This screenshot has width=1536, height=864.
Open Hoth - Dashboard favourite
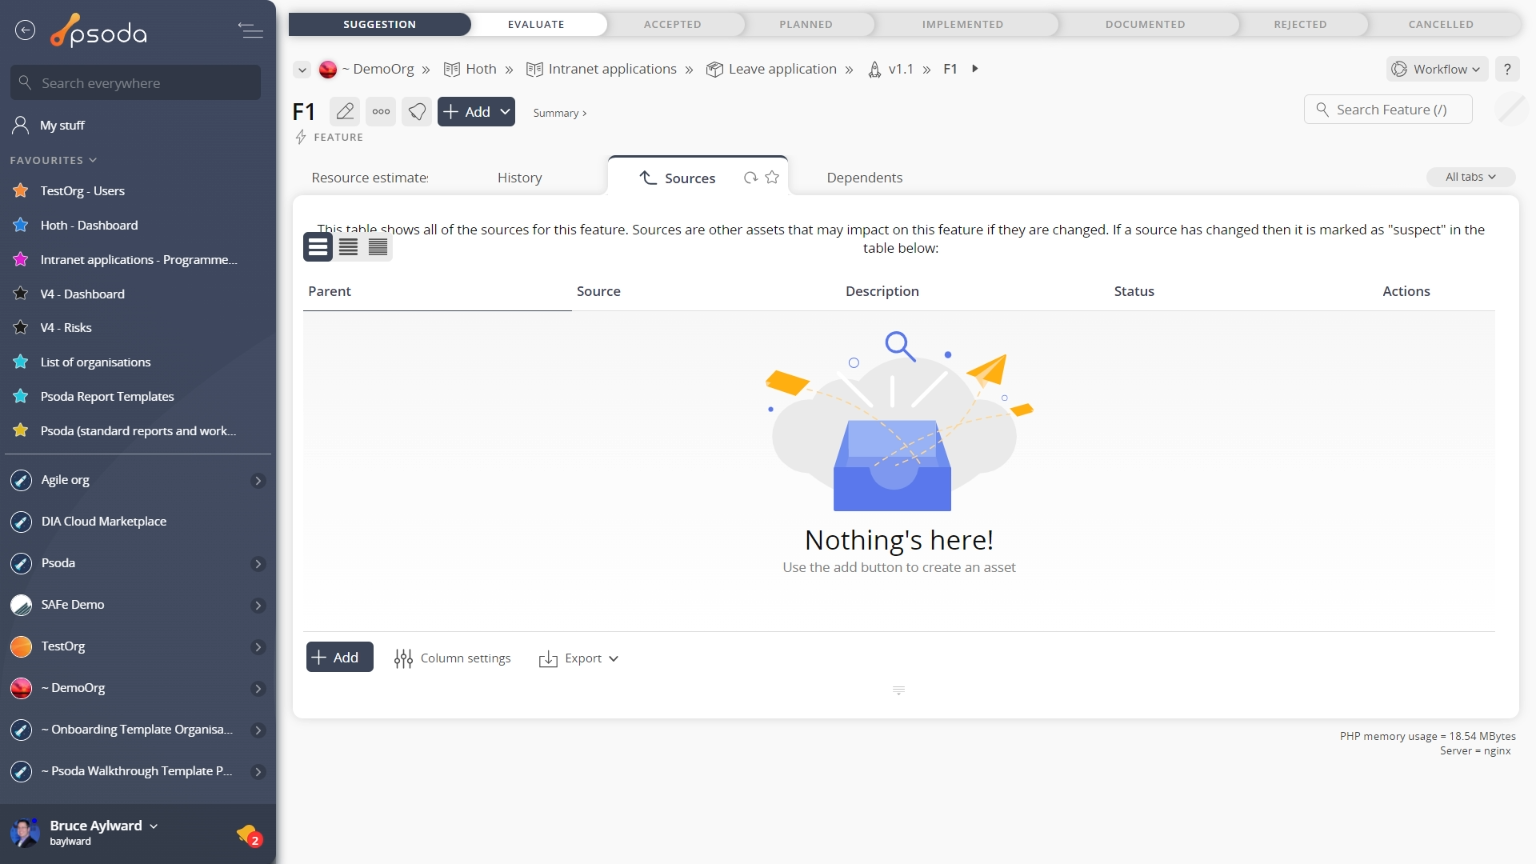pos(89,225)
